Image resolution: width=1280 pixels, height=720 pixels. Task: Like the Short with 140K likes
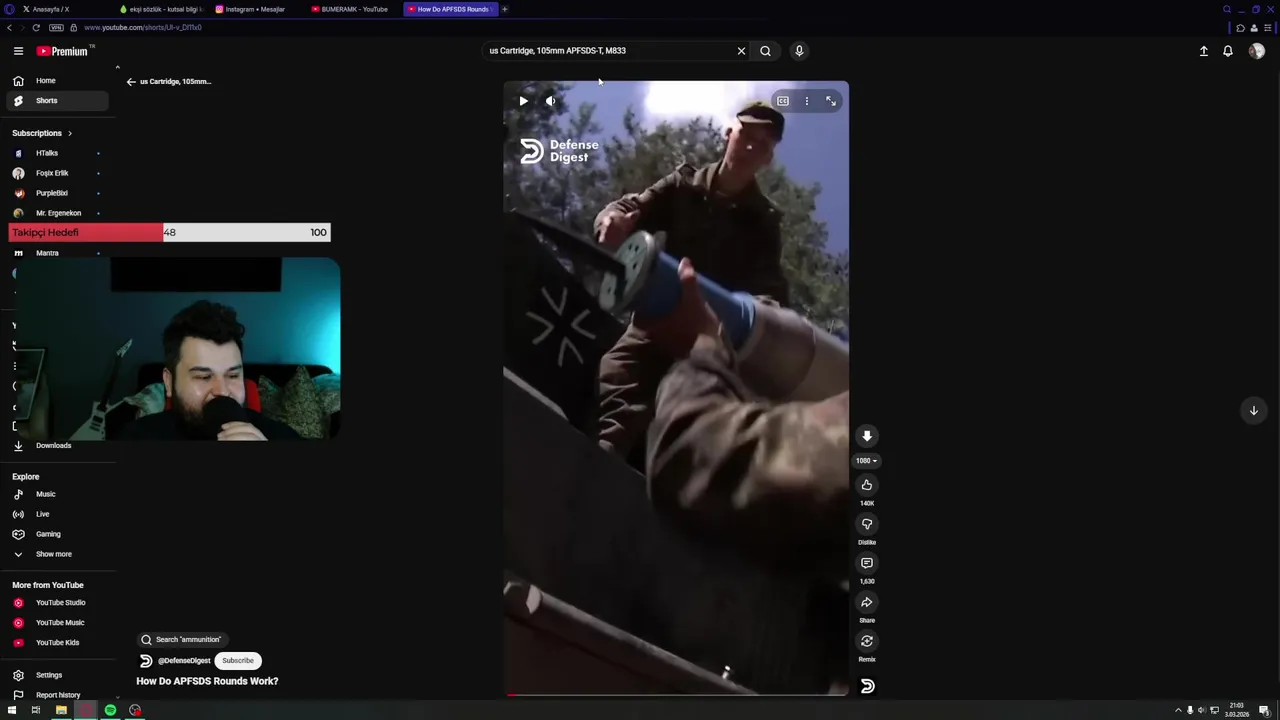(867, 485)
